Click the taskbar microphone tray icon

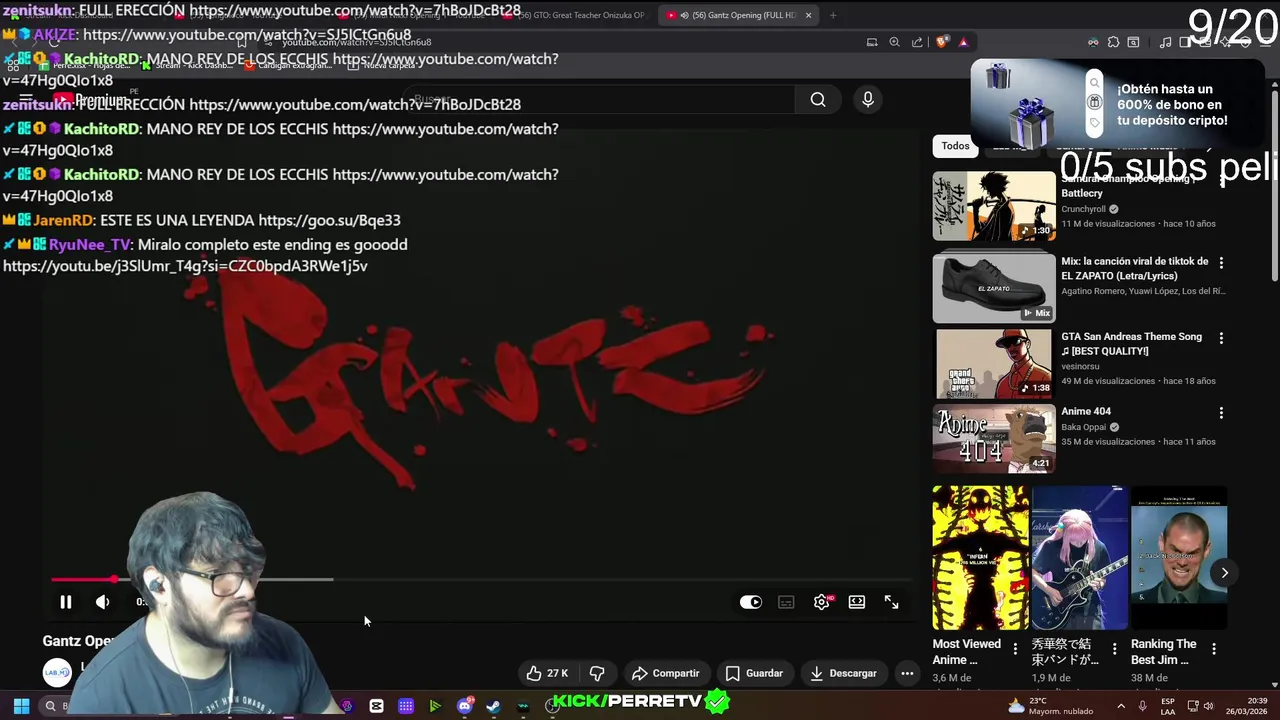coord(1143,706)
